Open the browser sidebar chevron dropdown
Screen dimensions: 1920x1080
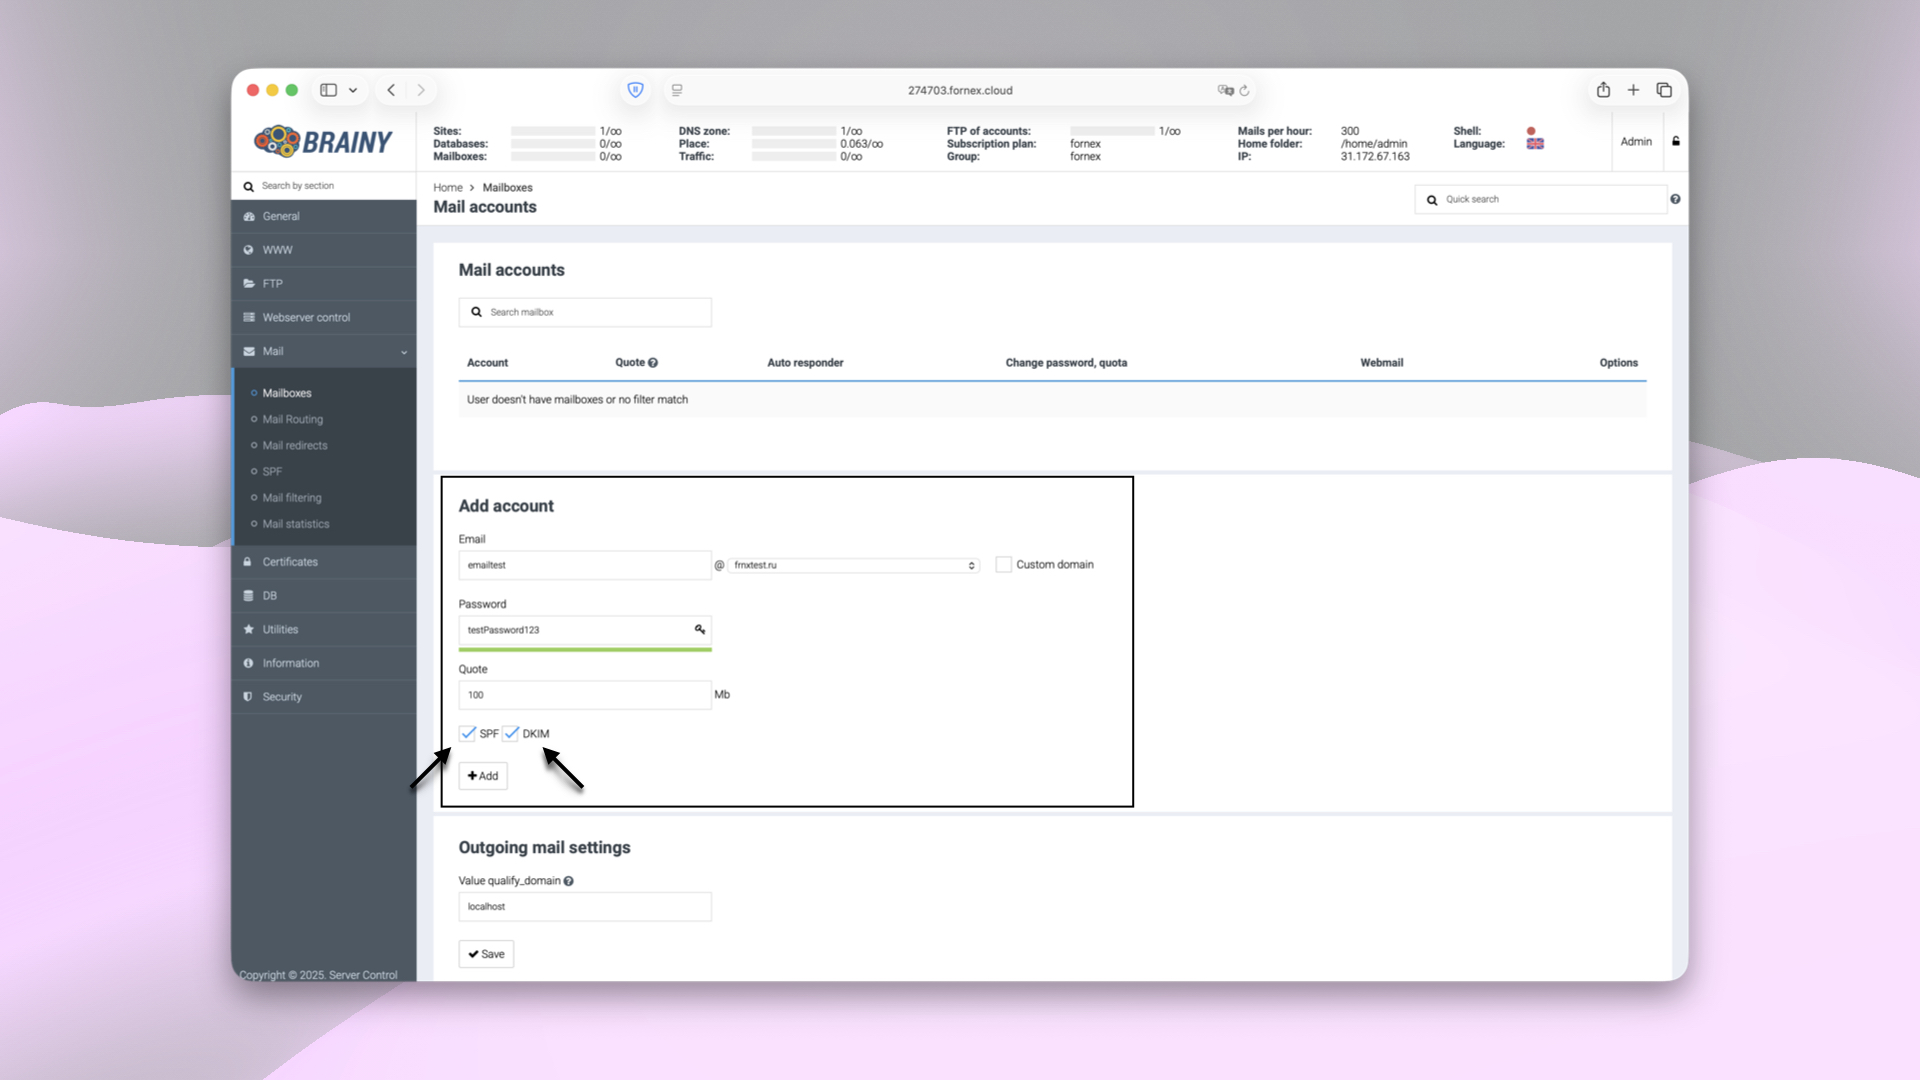352,89
